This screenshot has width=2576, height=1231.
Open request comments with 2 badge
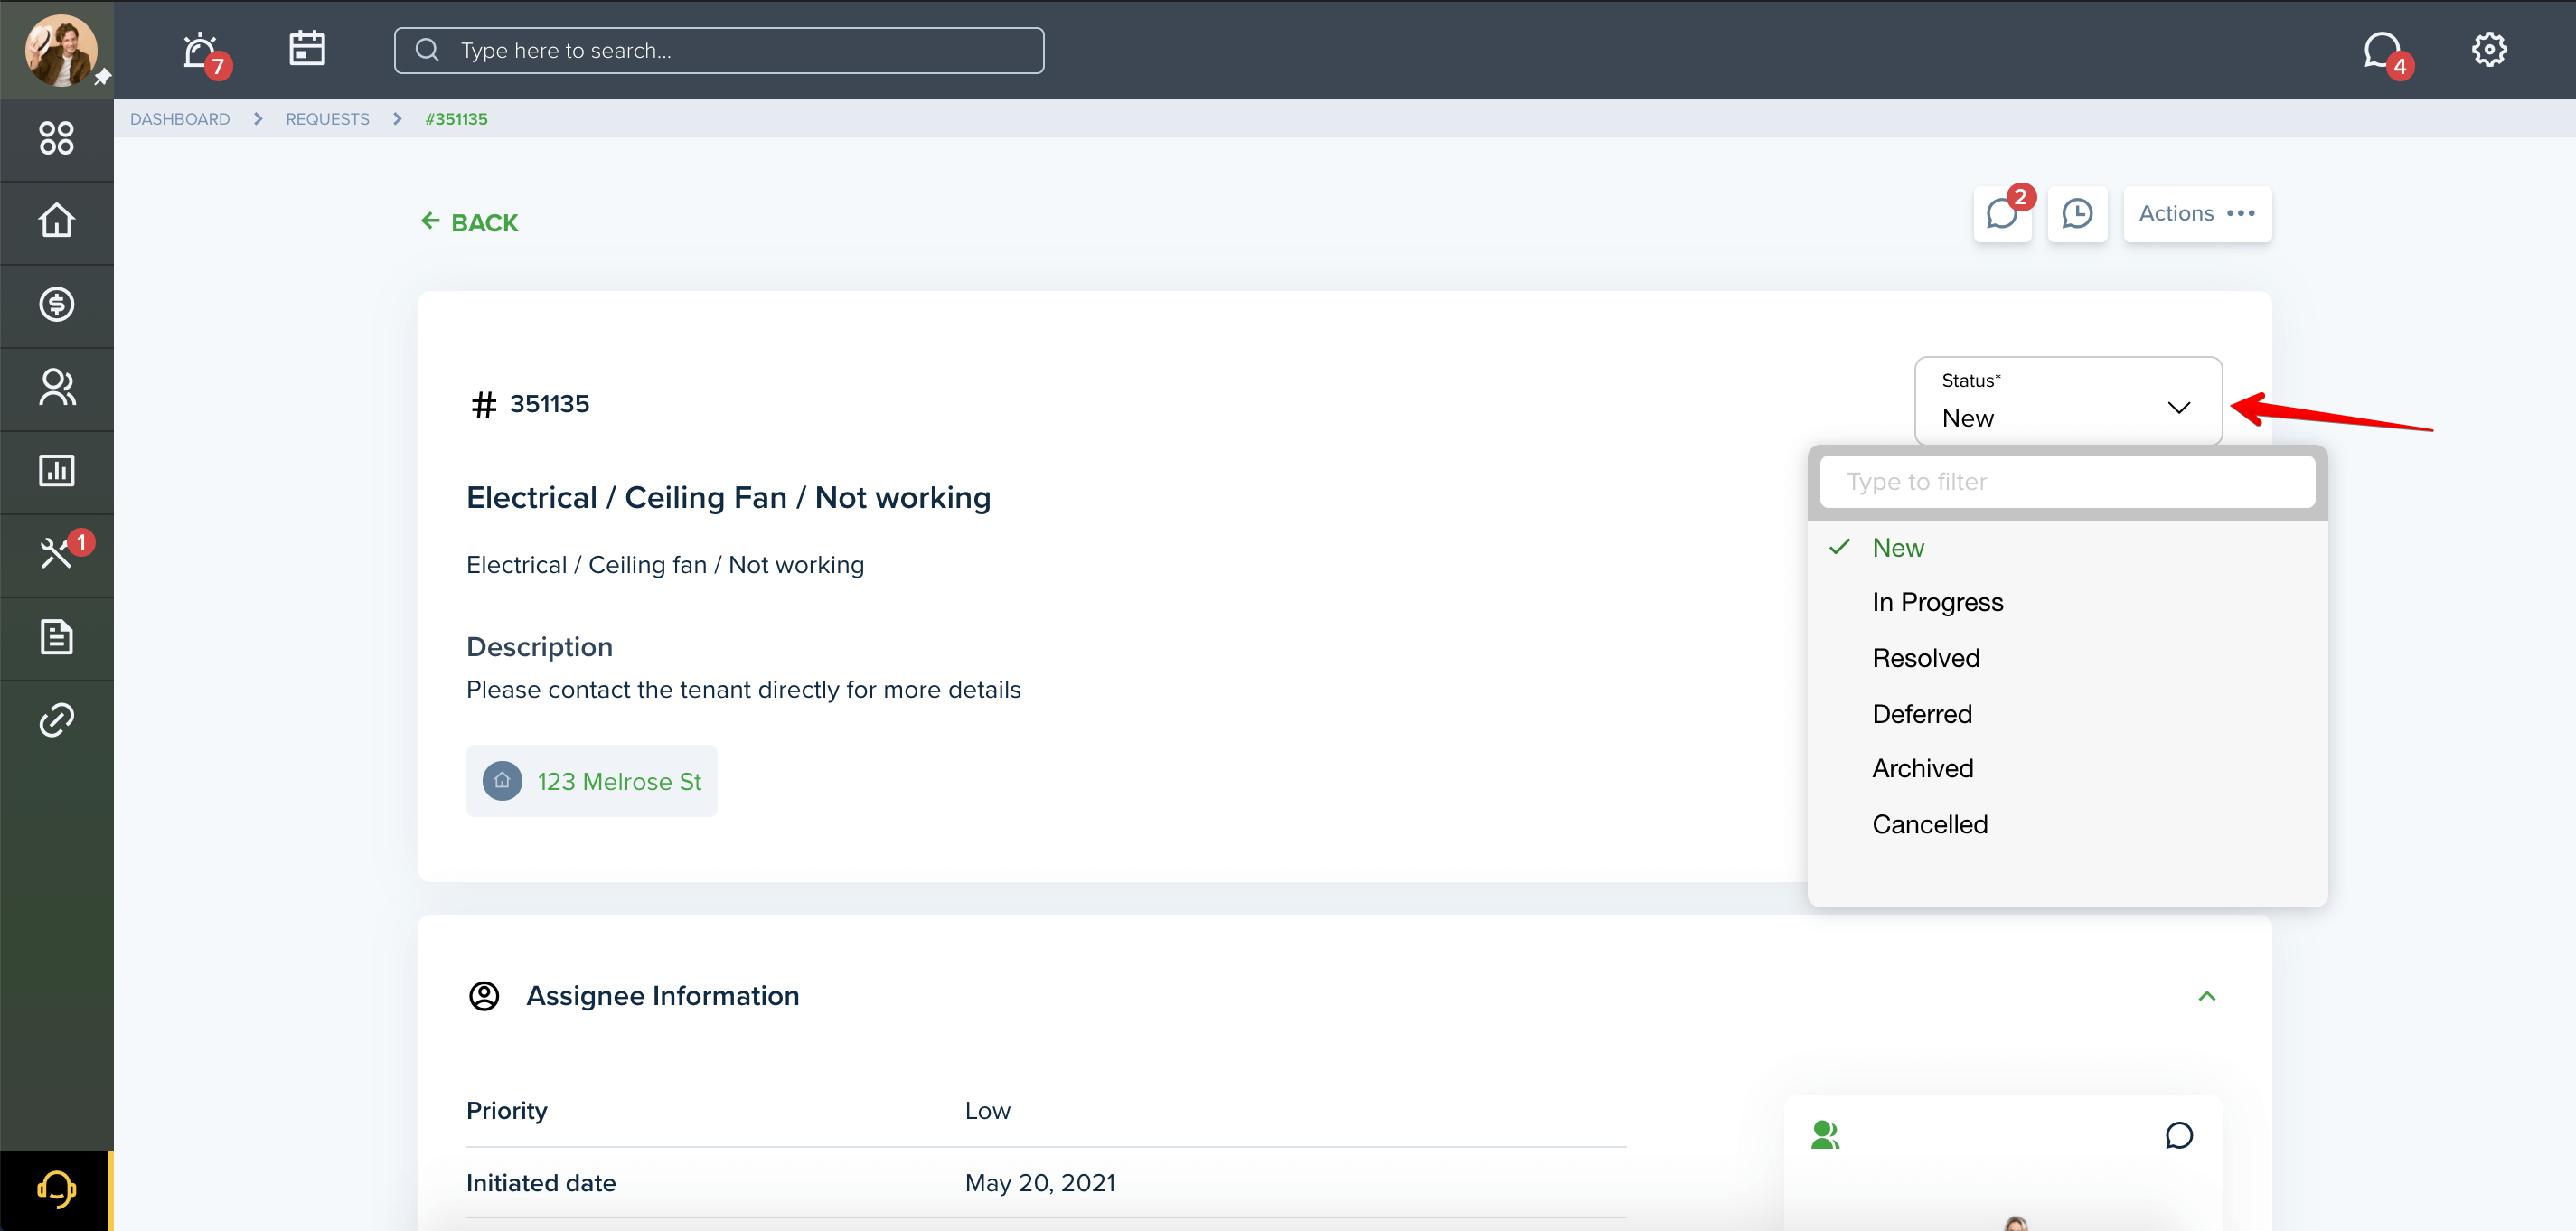pos(2002,214)
